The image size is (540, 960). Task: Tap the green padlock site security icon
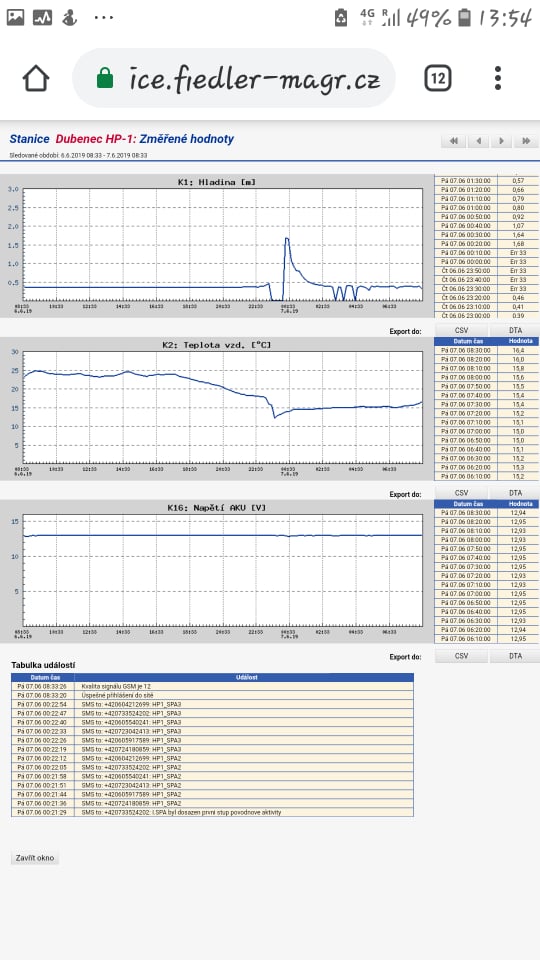tap(105, 78)
